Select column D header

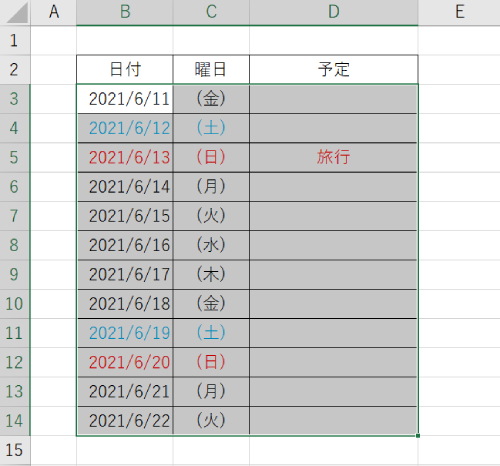coord(334,12)
